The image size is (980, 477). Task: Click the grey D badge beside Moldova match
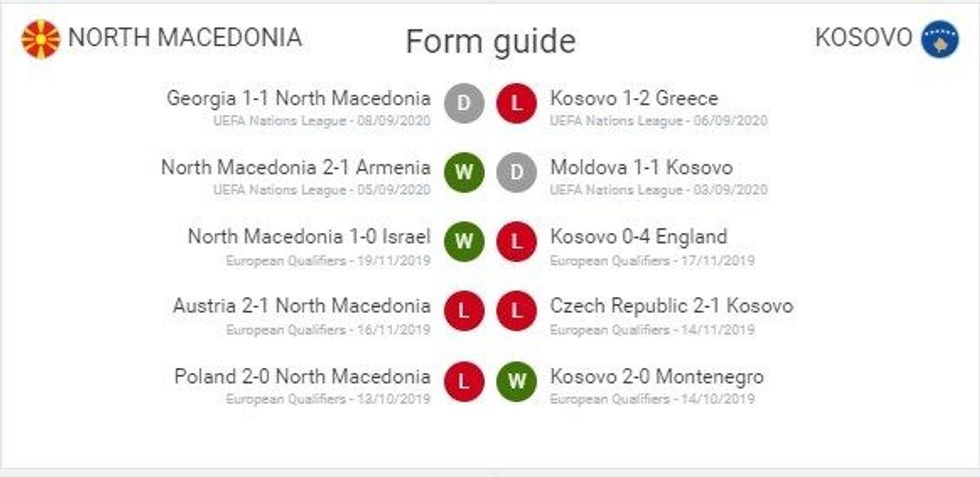517,172
